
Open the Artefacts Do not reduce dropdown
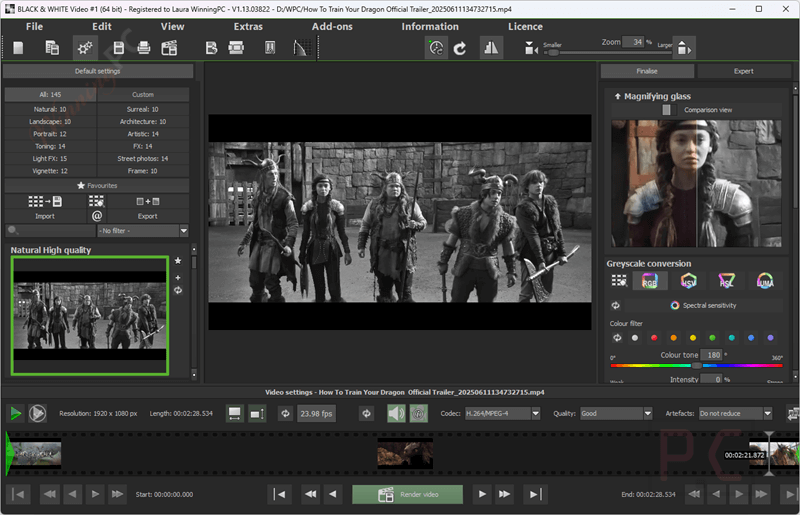(735, 413)
